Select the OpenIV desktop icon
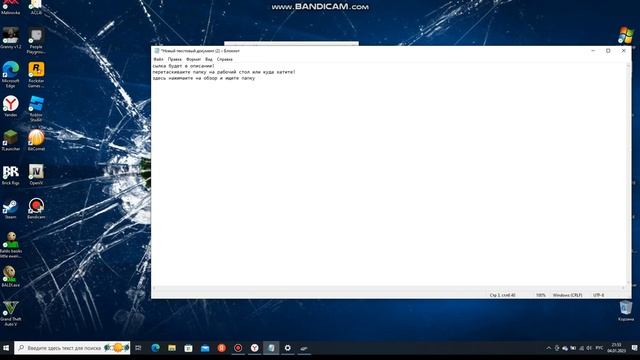This screenshot has width=640, height=360. point(36,175)
